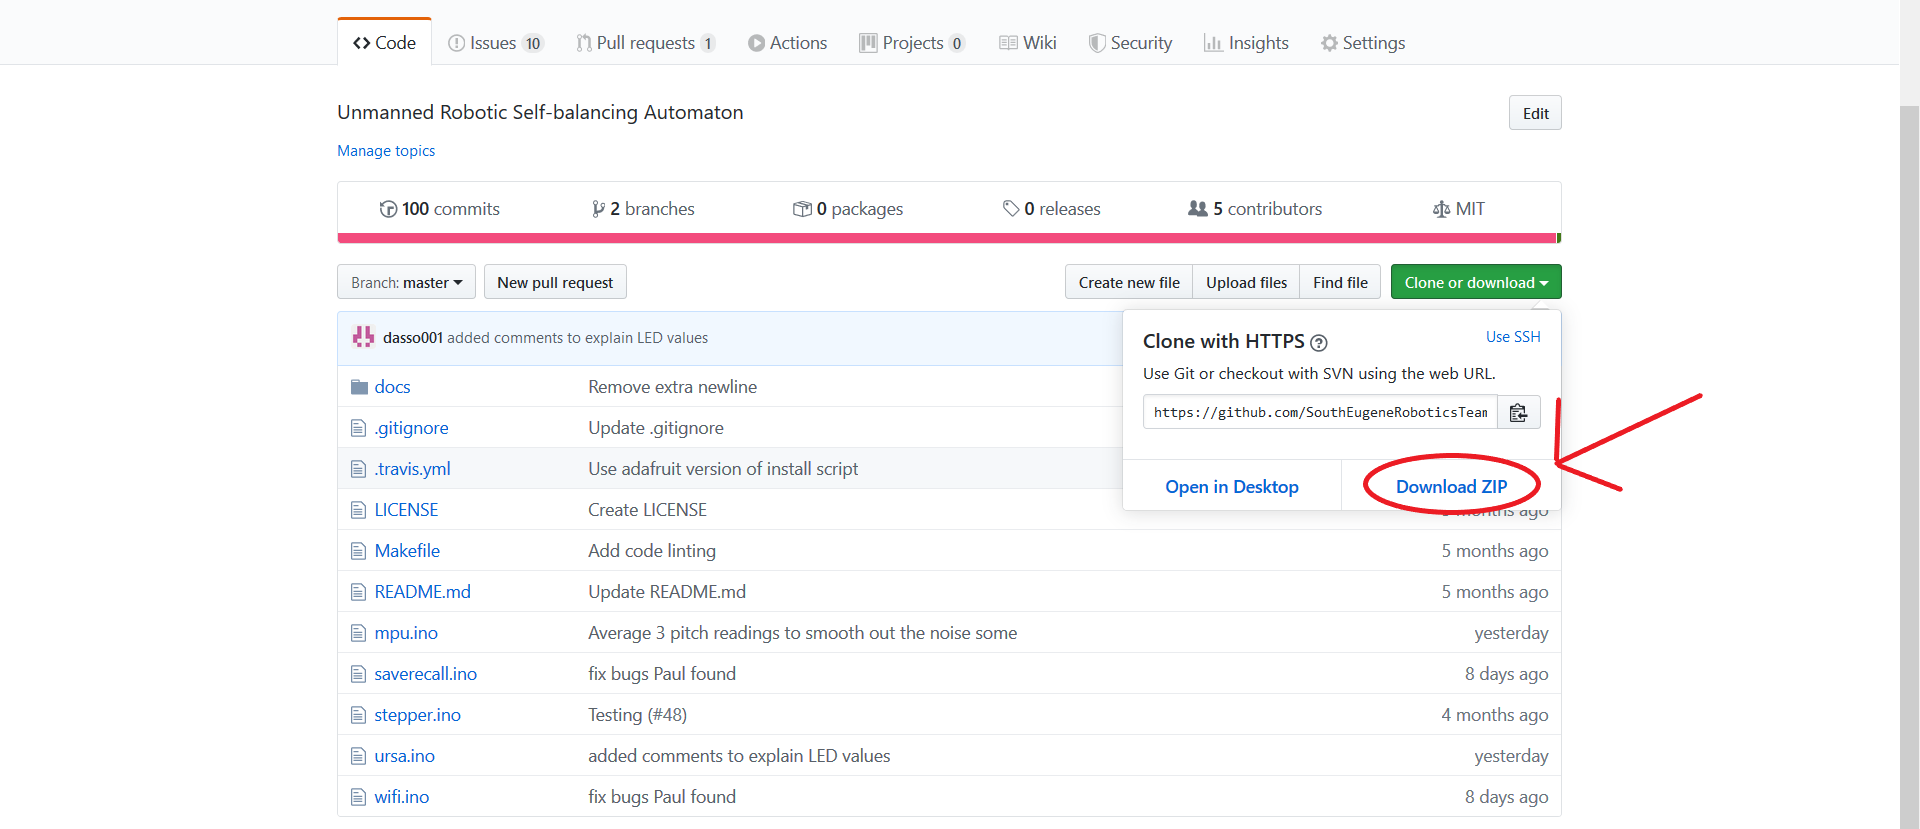Click the Edit description button

(1535, 113)
